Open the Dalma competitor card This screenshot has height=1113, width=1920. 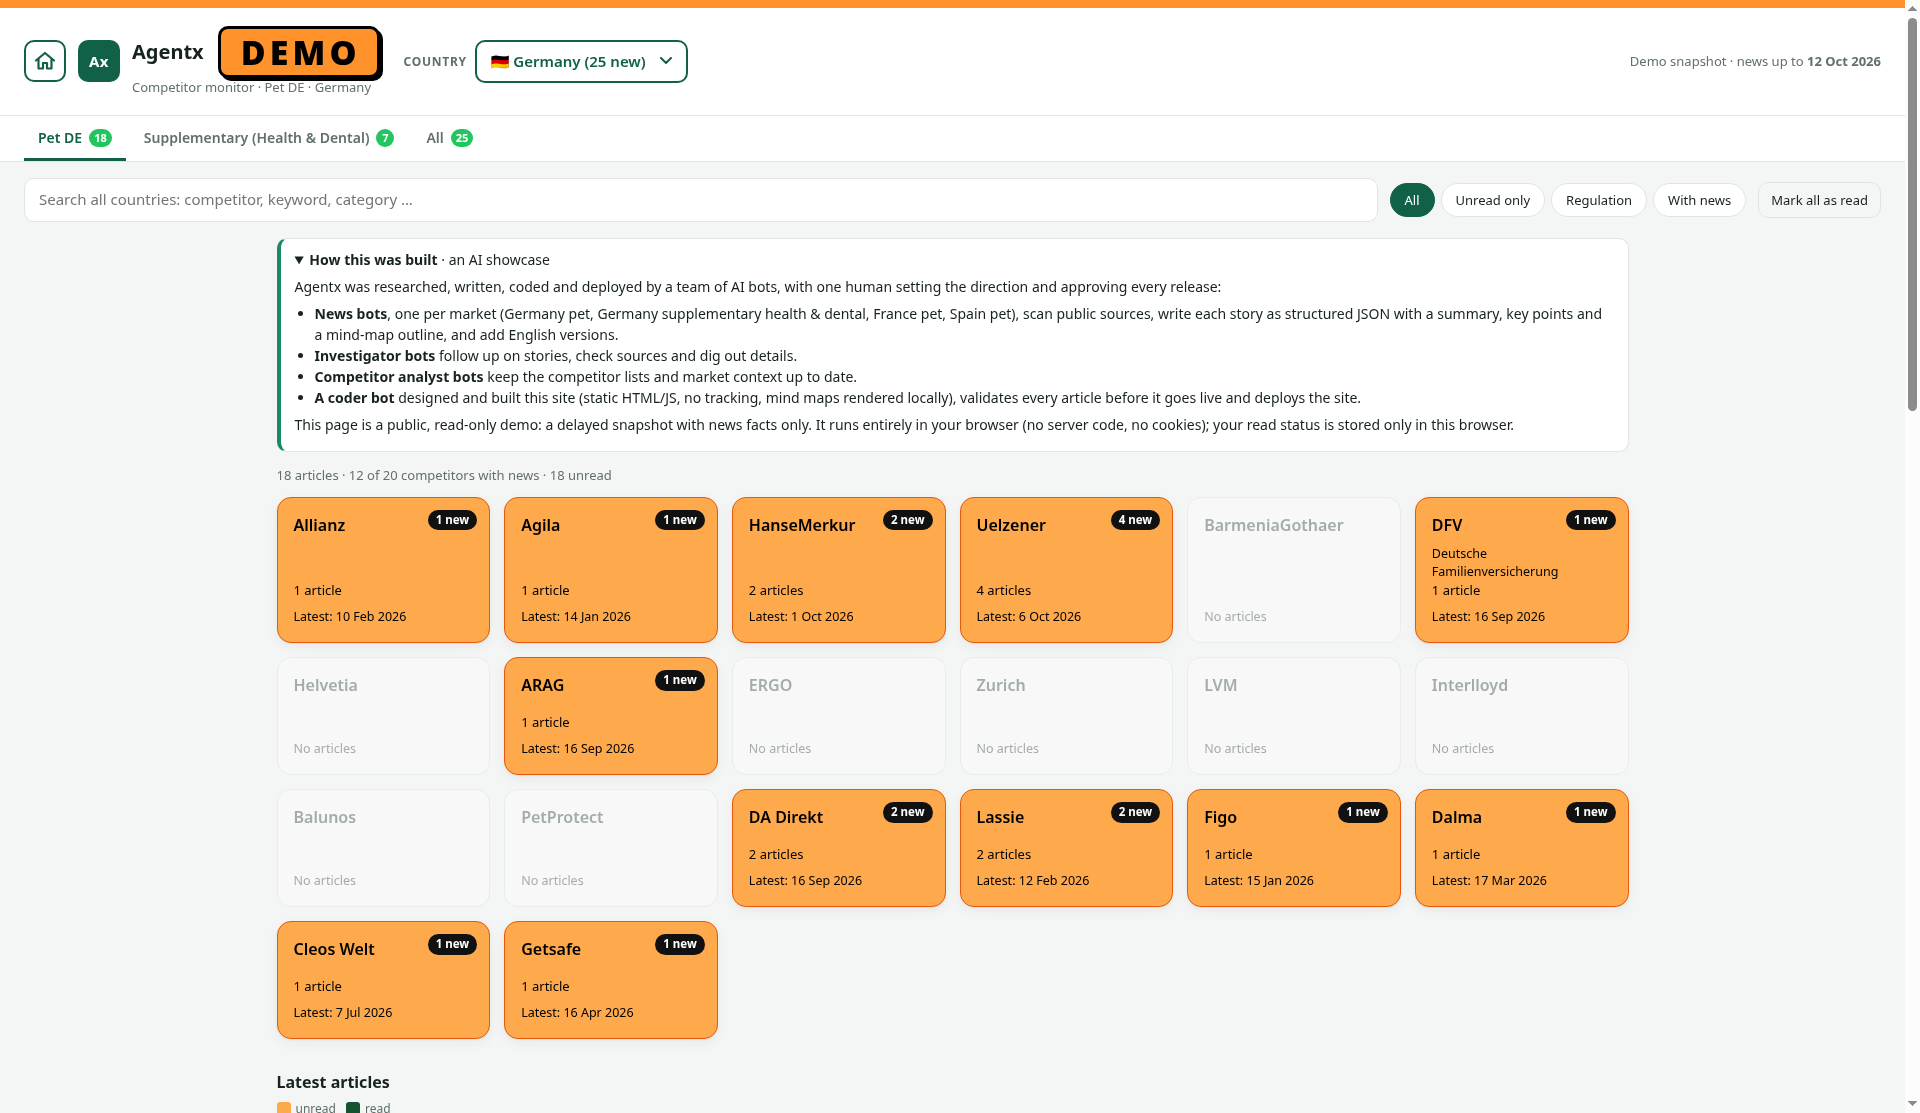click(x=1522, y=848)
